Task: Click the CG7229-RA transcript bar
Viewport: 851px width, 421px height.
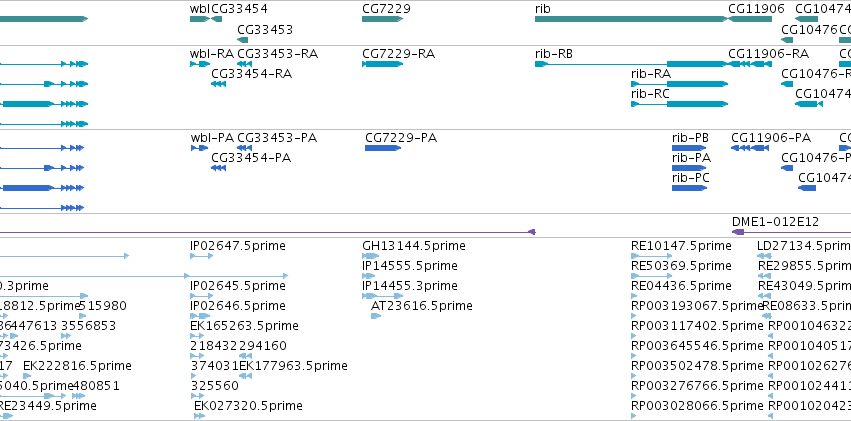Action: [x=383, y=64]
